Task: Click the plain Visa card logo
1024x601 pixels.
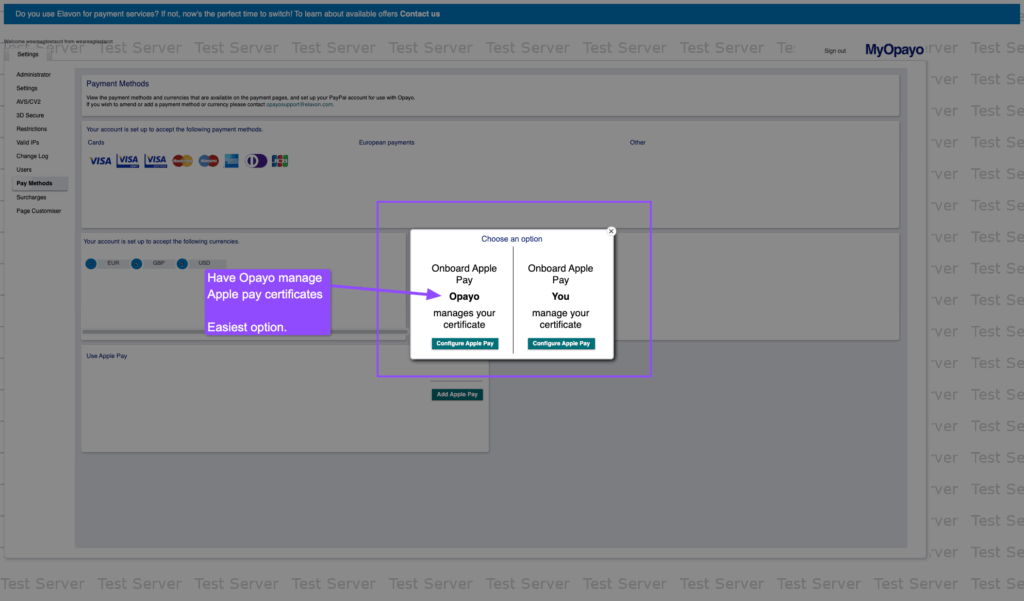Action: click(x=100, y=160)
